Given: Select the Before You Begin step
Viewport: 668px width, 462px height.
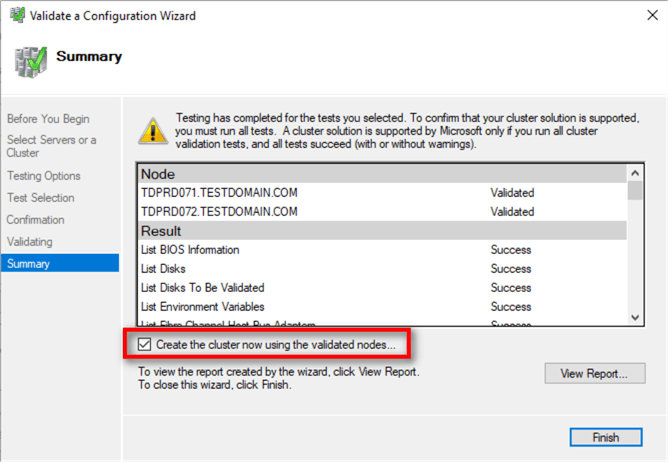Looking at the screenshot, I should pyautogui.click(x=48, y=119).
